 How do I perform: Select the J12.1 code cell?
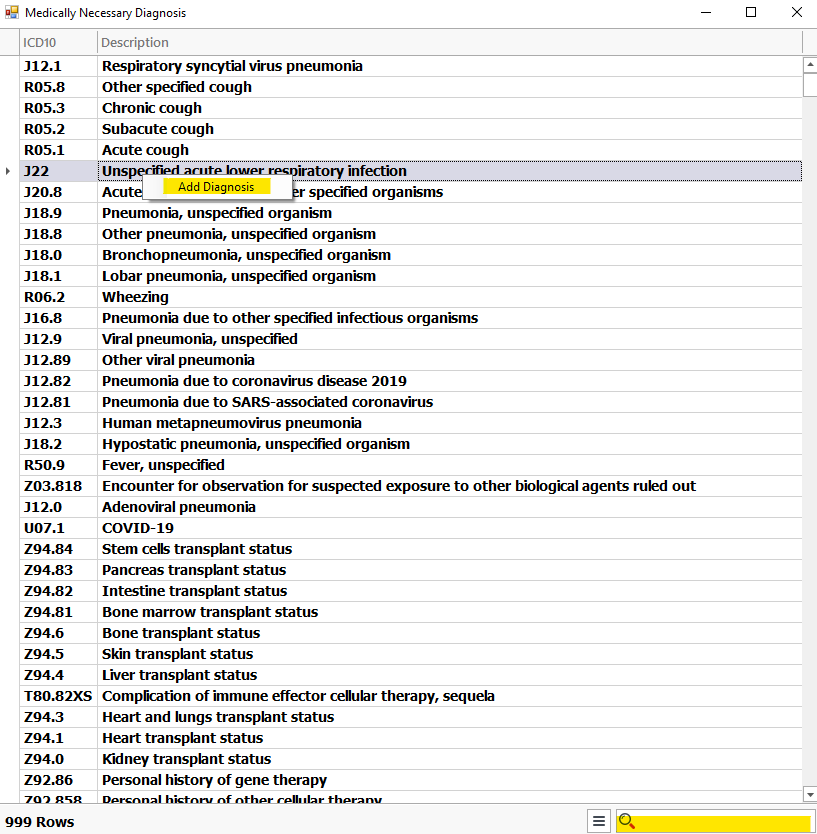59,66
